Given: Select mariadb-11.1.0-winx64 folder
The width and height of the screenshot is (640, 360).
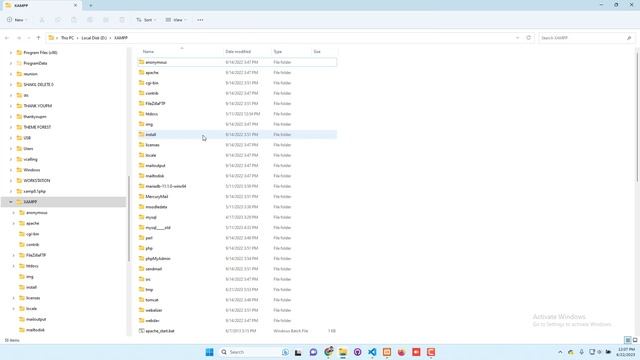Looking at the screenshot, I should [x=237, y=186].
